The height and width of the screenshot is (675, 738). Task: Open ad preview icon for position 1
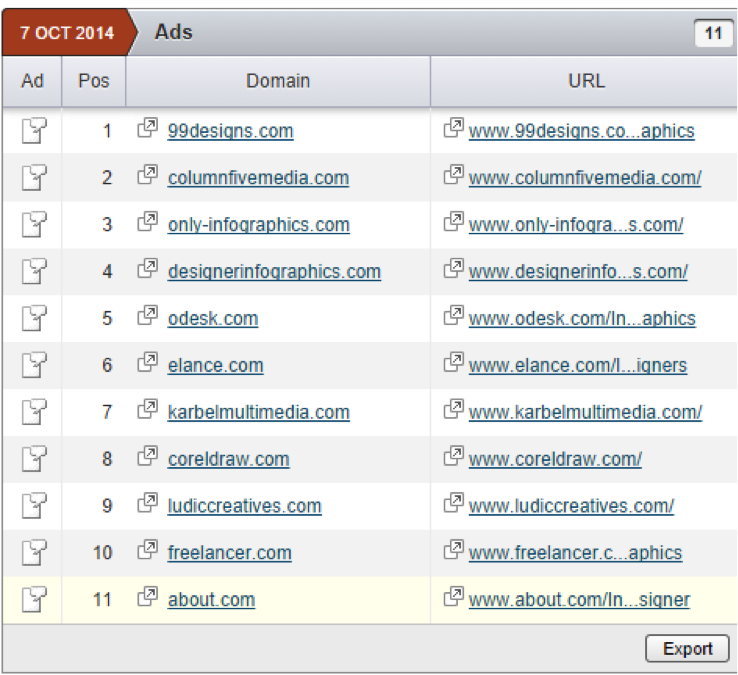coord(34,130)
